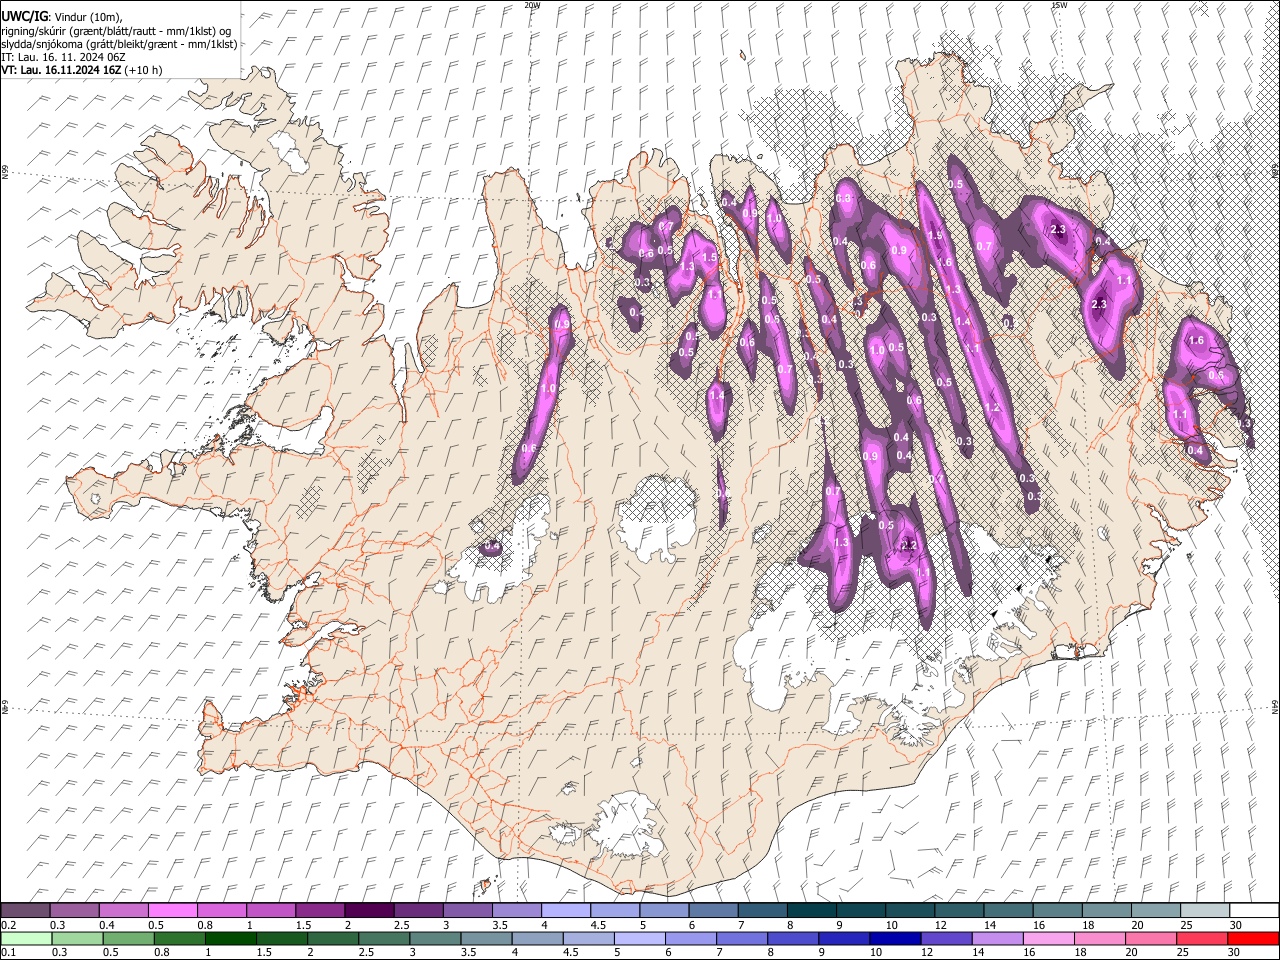Click the 'slydda/snjókoma' legend description line

[119, 44]
